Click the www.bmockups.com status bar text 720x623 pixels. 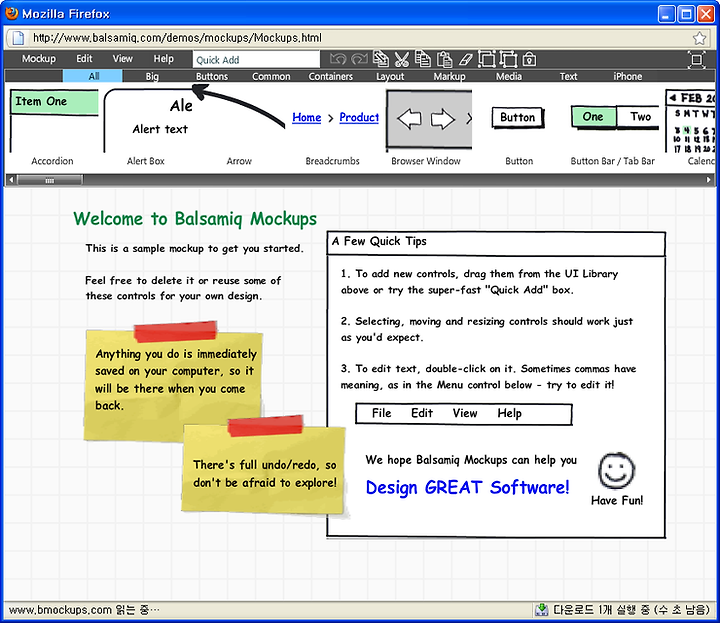[x=84, y=610]
